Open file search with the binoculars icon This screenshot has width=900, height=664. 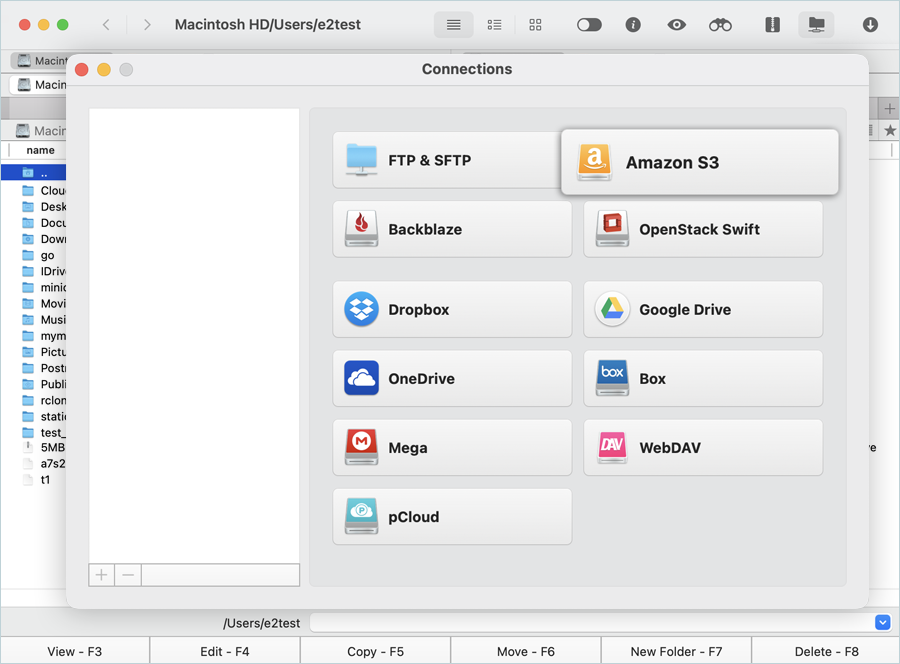[x=720, y=25]
